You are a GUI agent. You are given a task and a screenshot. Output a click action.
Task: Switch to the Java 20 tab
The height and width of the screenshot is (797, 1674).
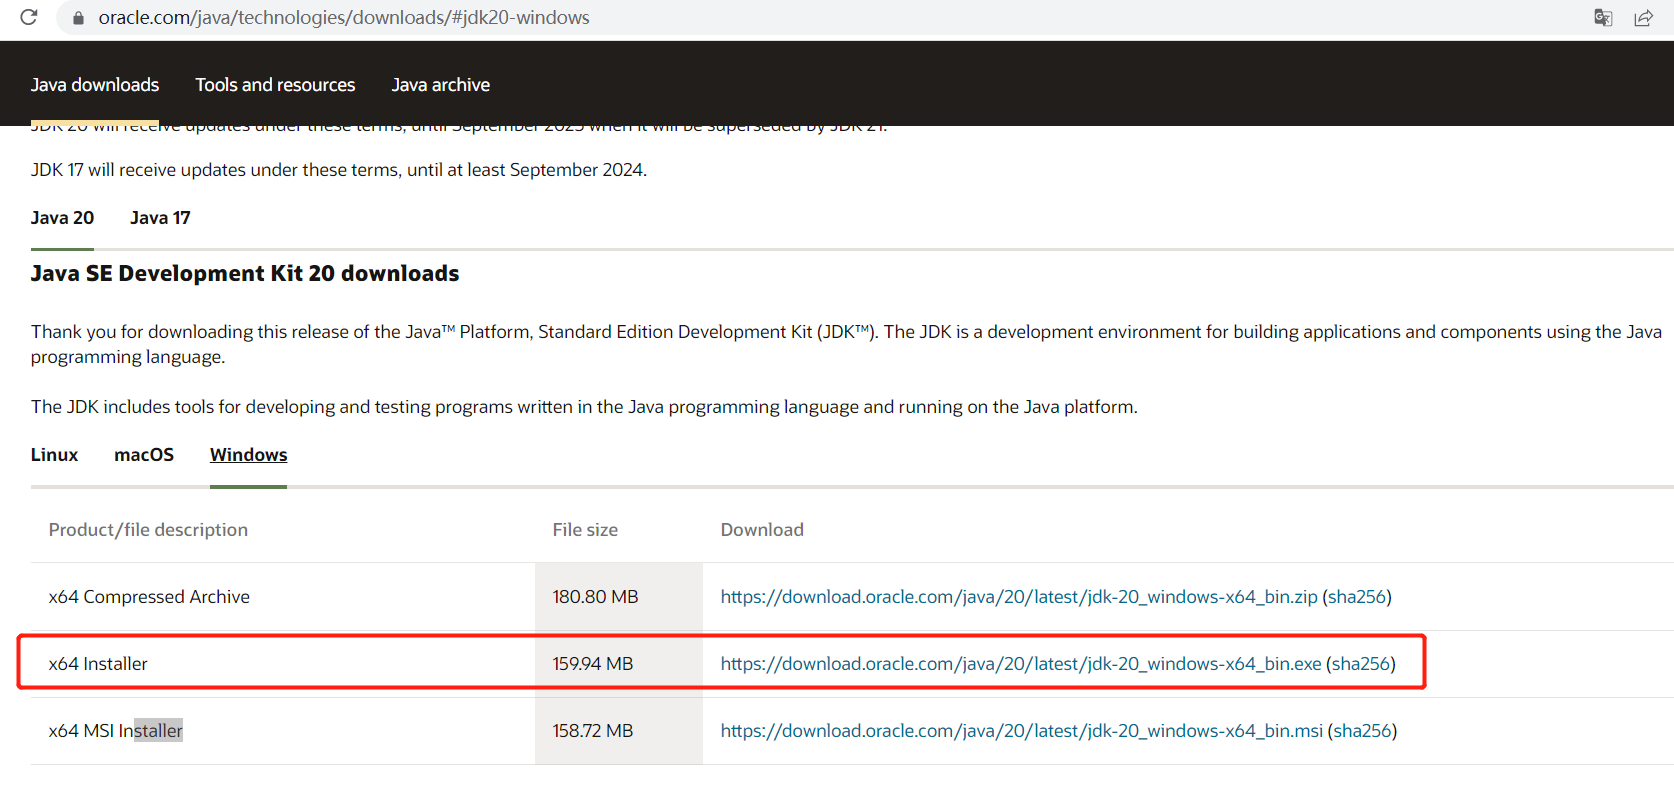pos(62,218)
